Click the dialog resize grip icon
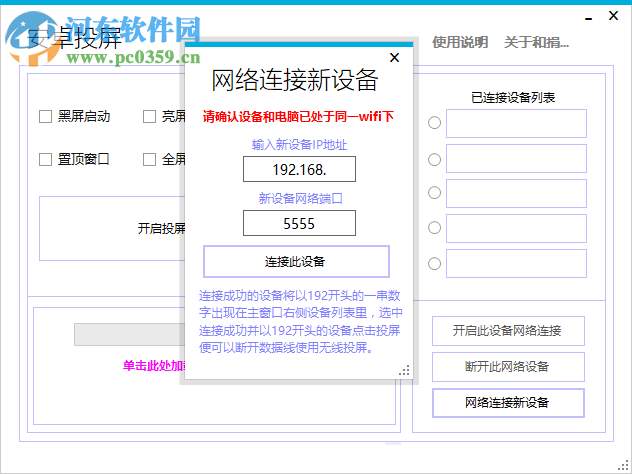Image resolution: width=632 pixels, height=474 pixels. click(x=404, y=370)
